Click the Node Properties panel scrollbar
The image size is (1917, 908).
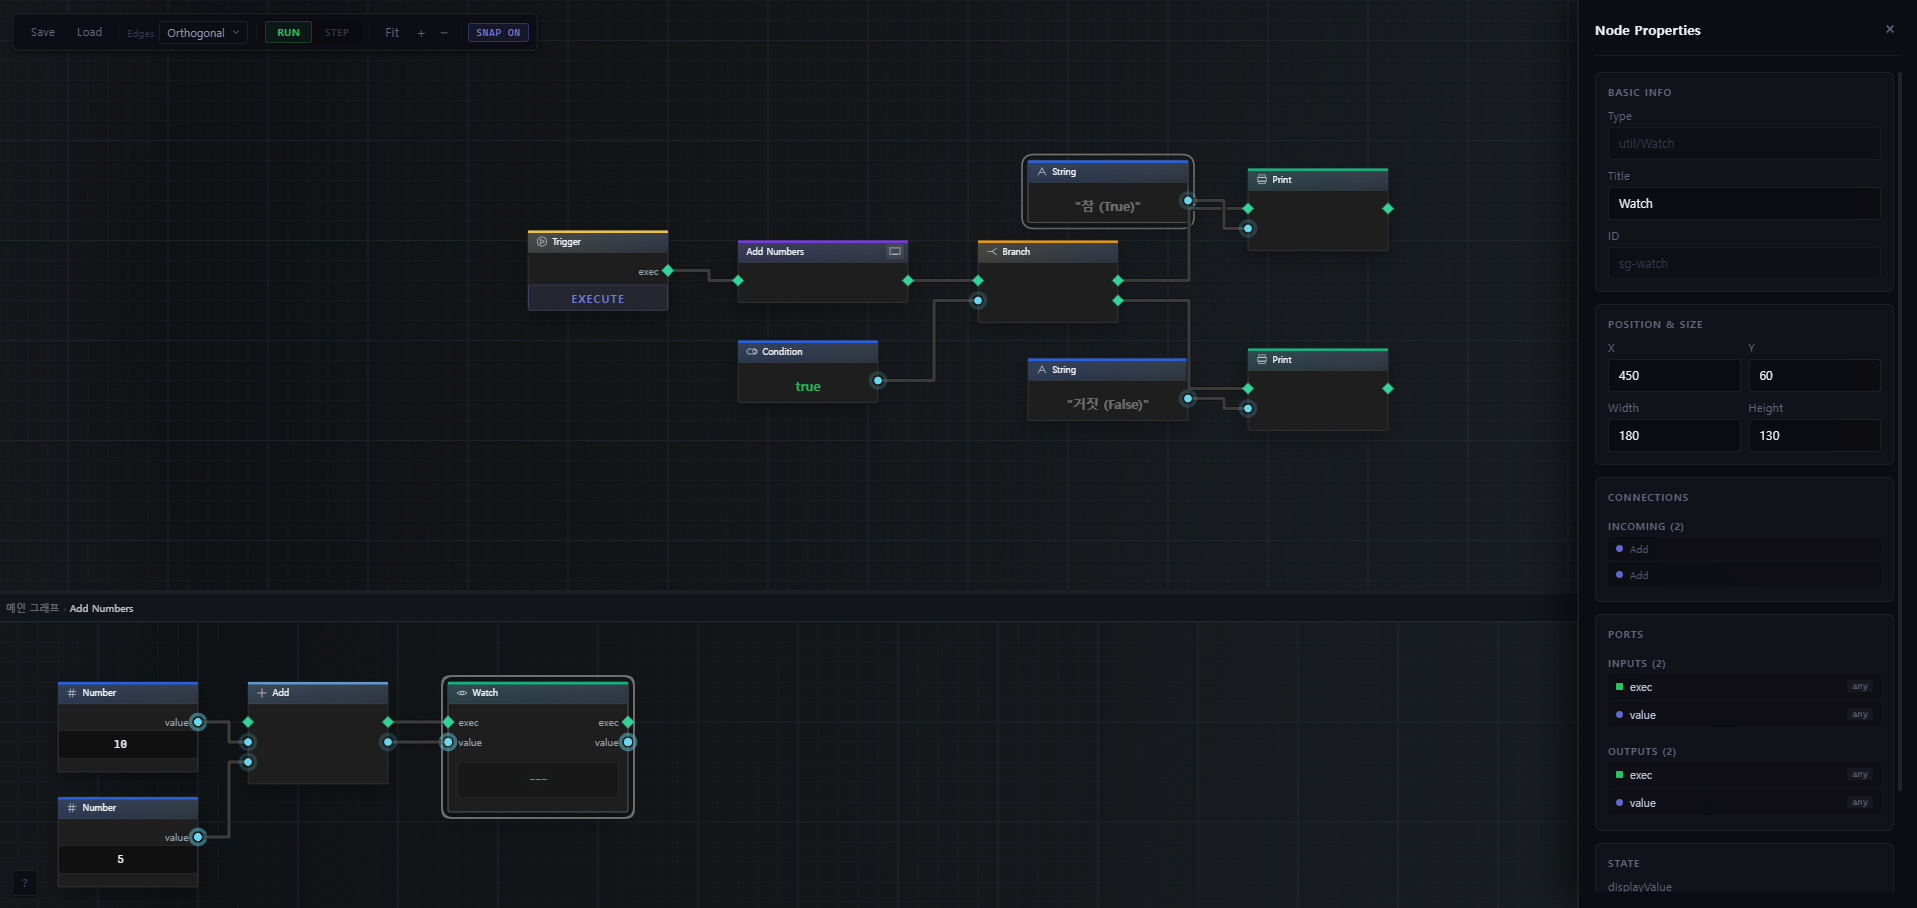click(1899, 430)
